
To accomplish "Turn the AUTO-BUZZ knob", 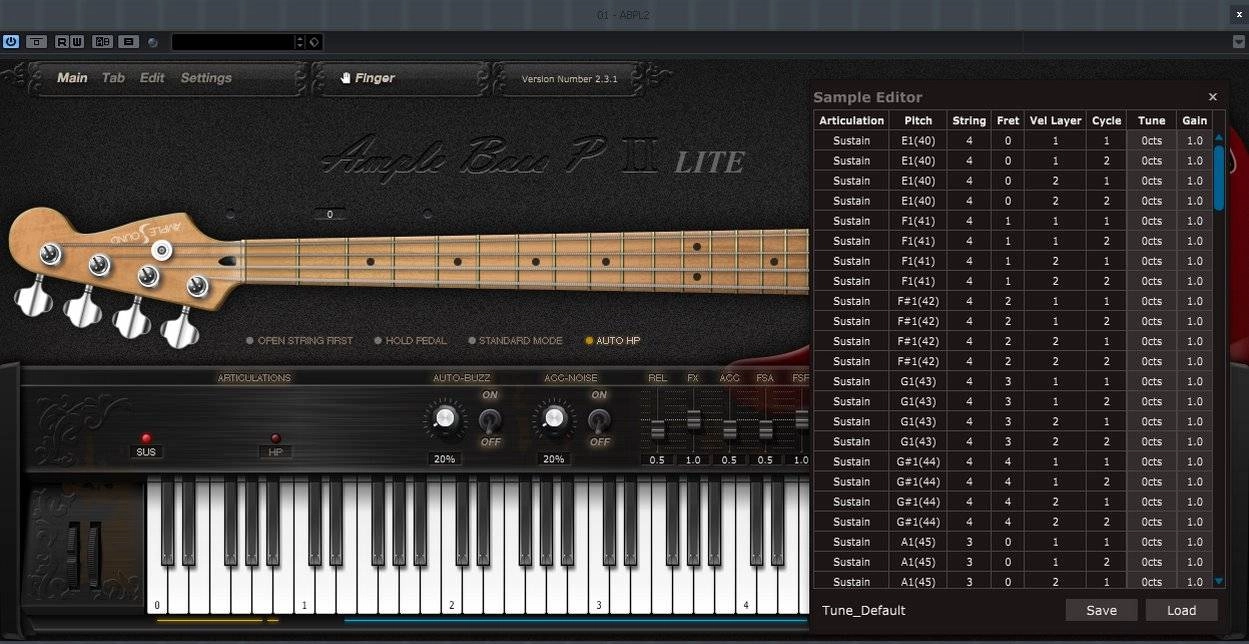I will pyautogui.click(x=445, y=418).
